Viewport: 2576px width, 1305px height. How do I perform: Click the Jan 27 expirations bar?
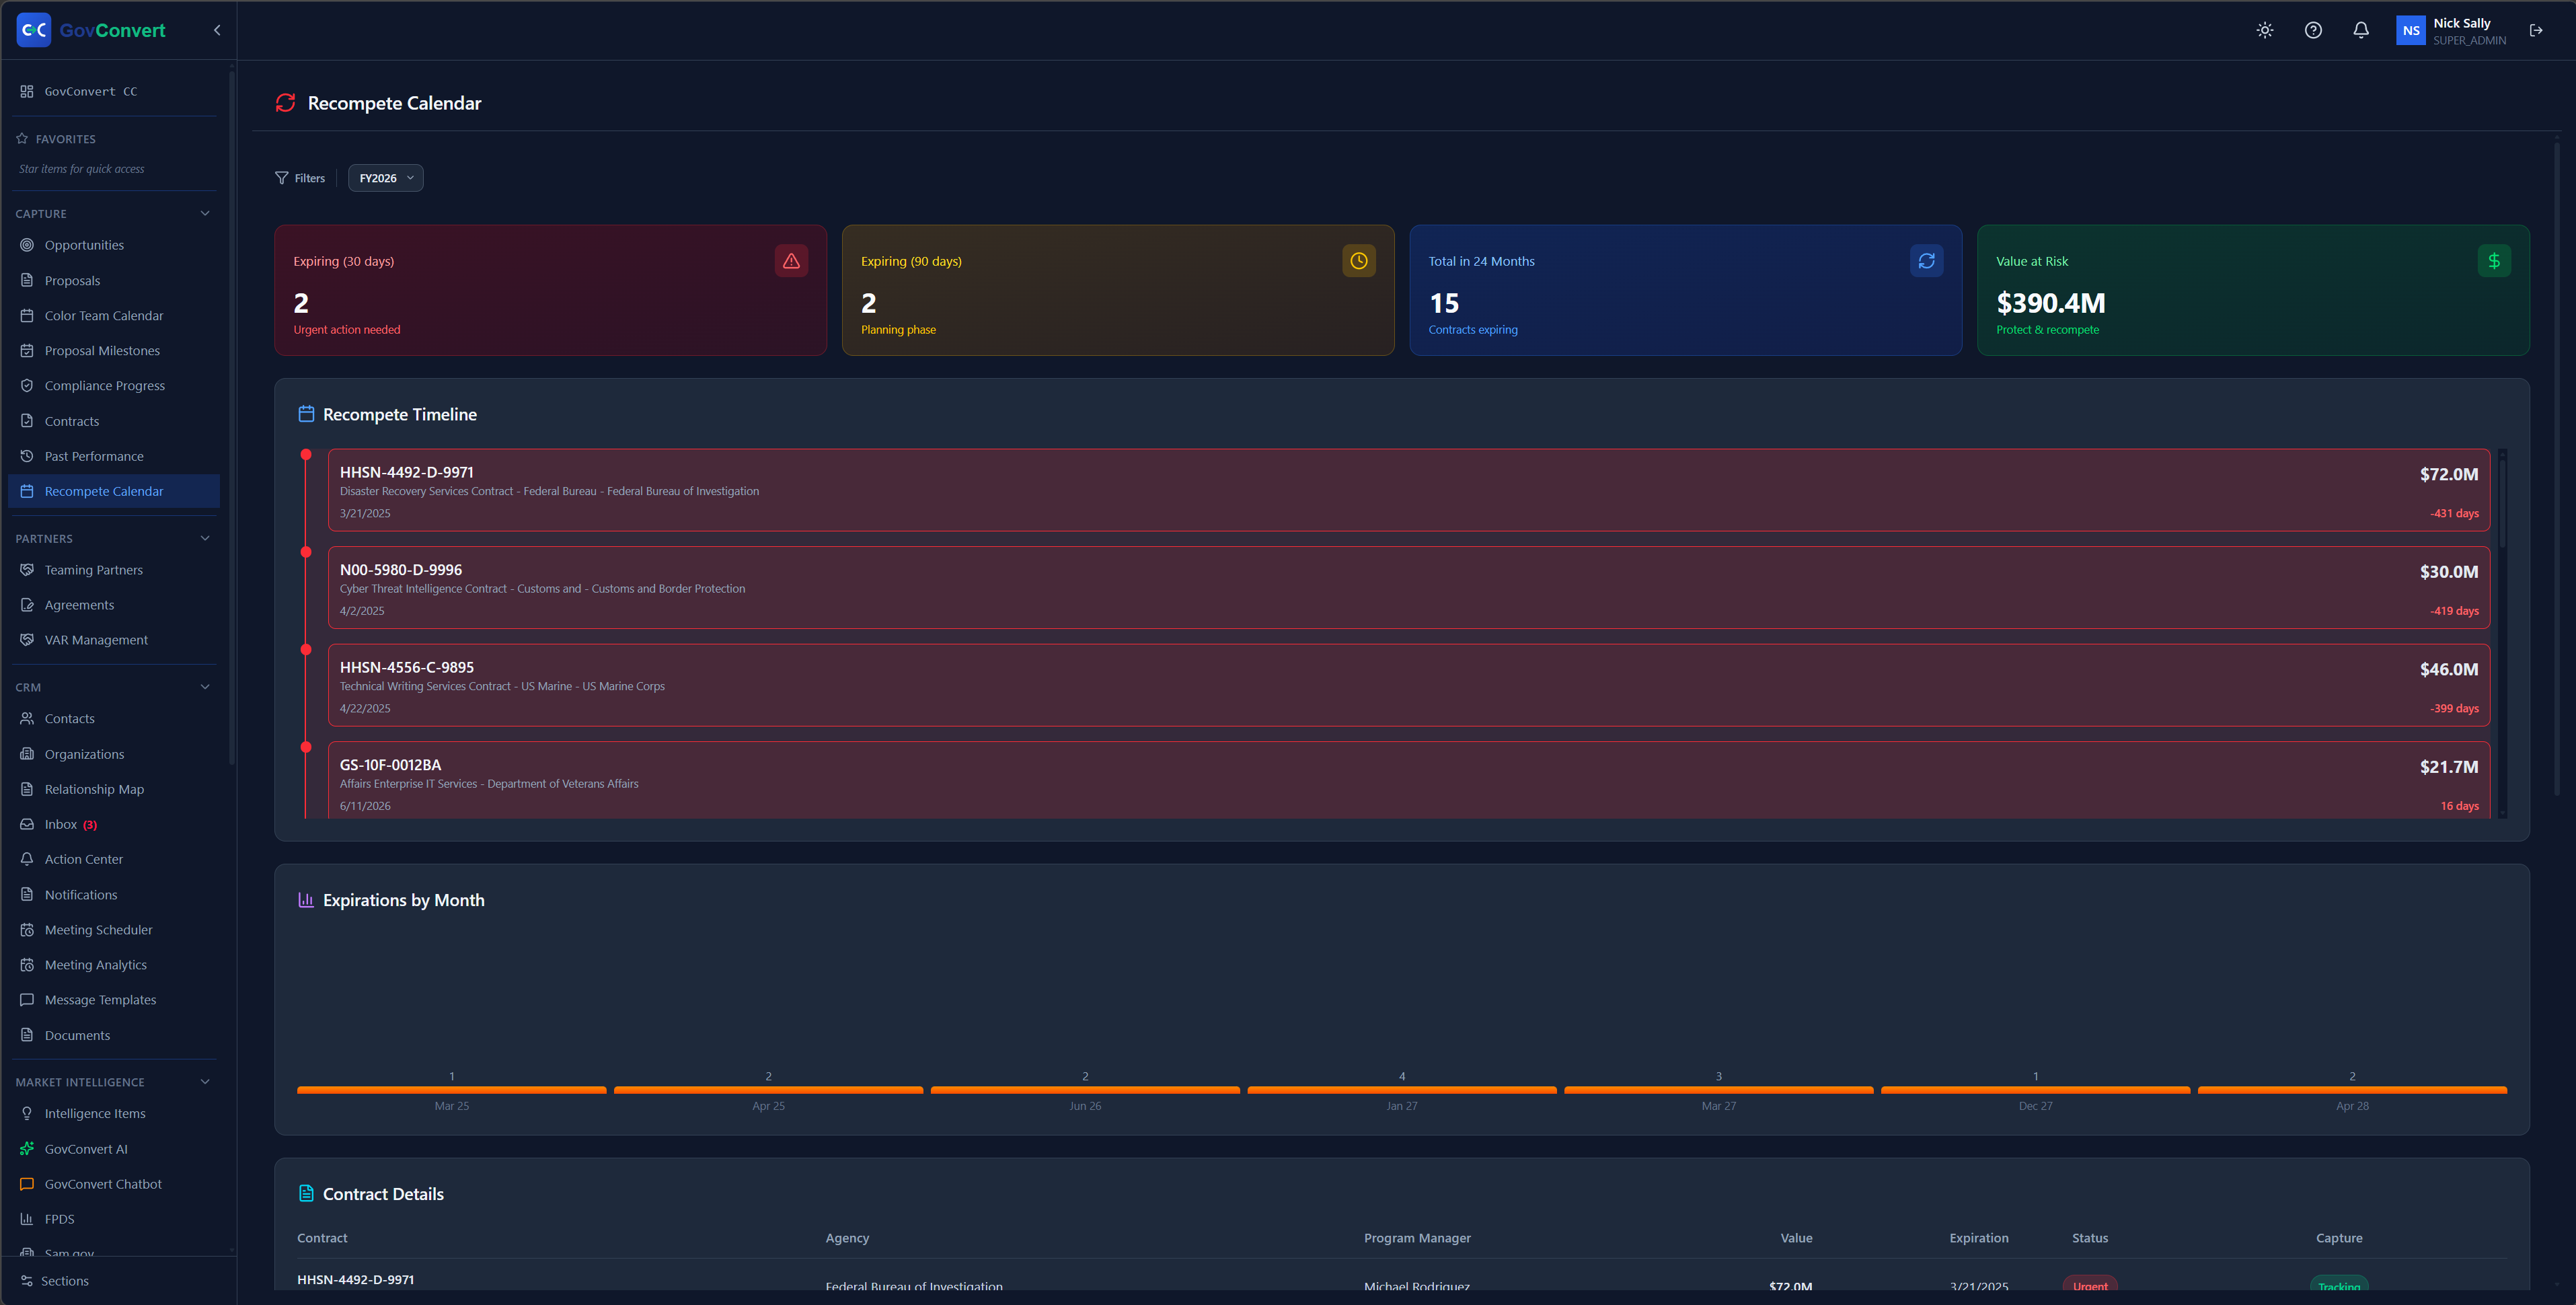(1402, 1090)
